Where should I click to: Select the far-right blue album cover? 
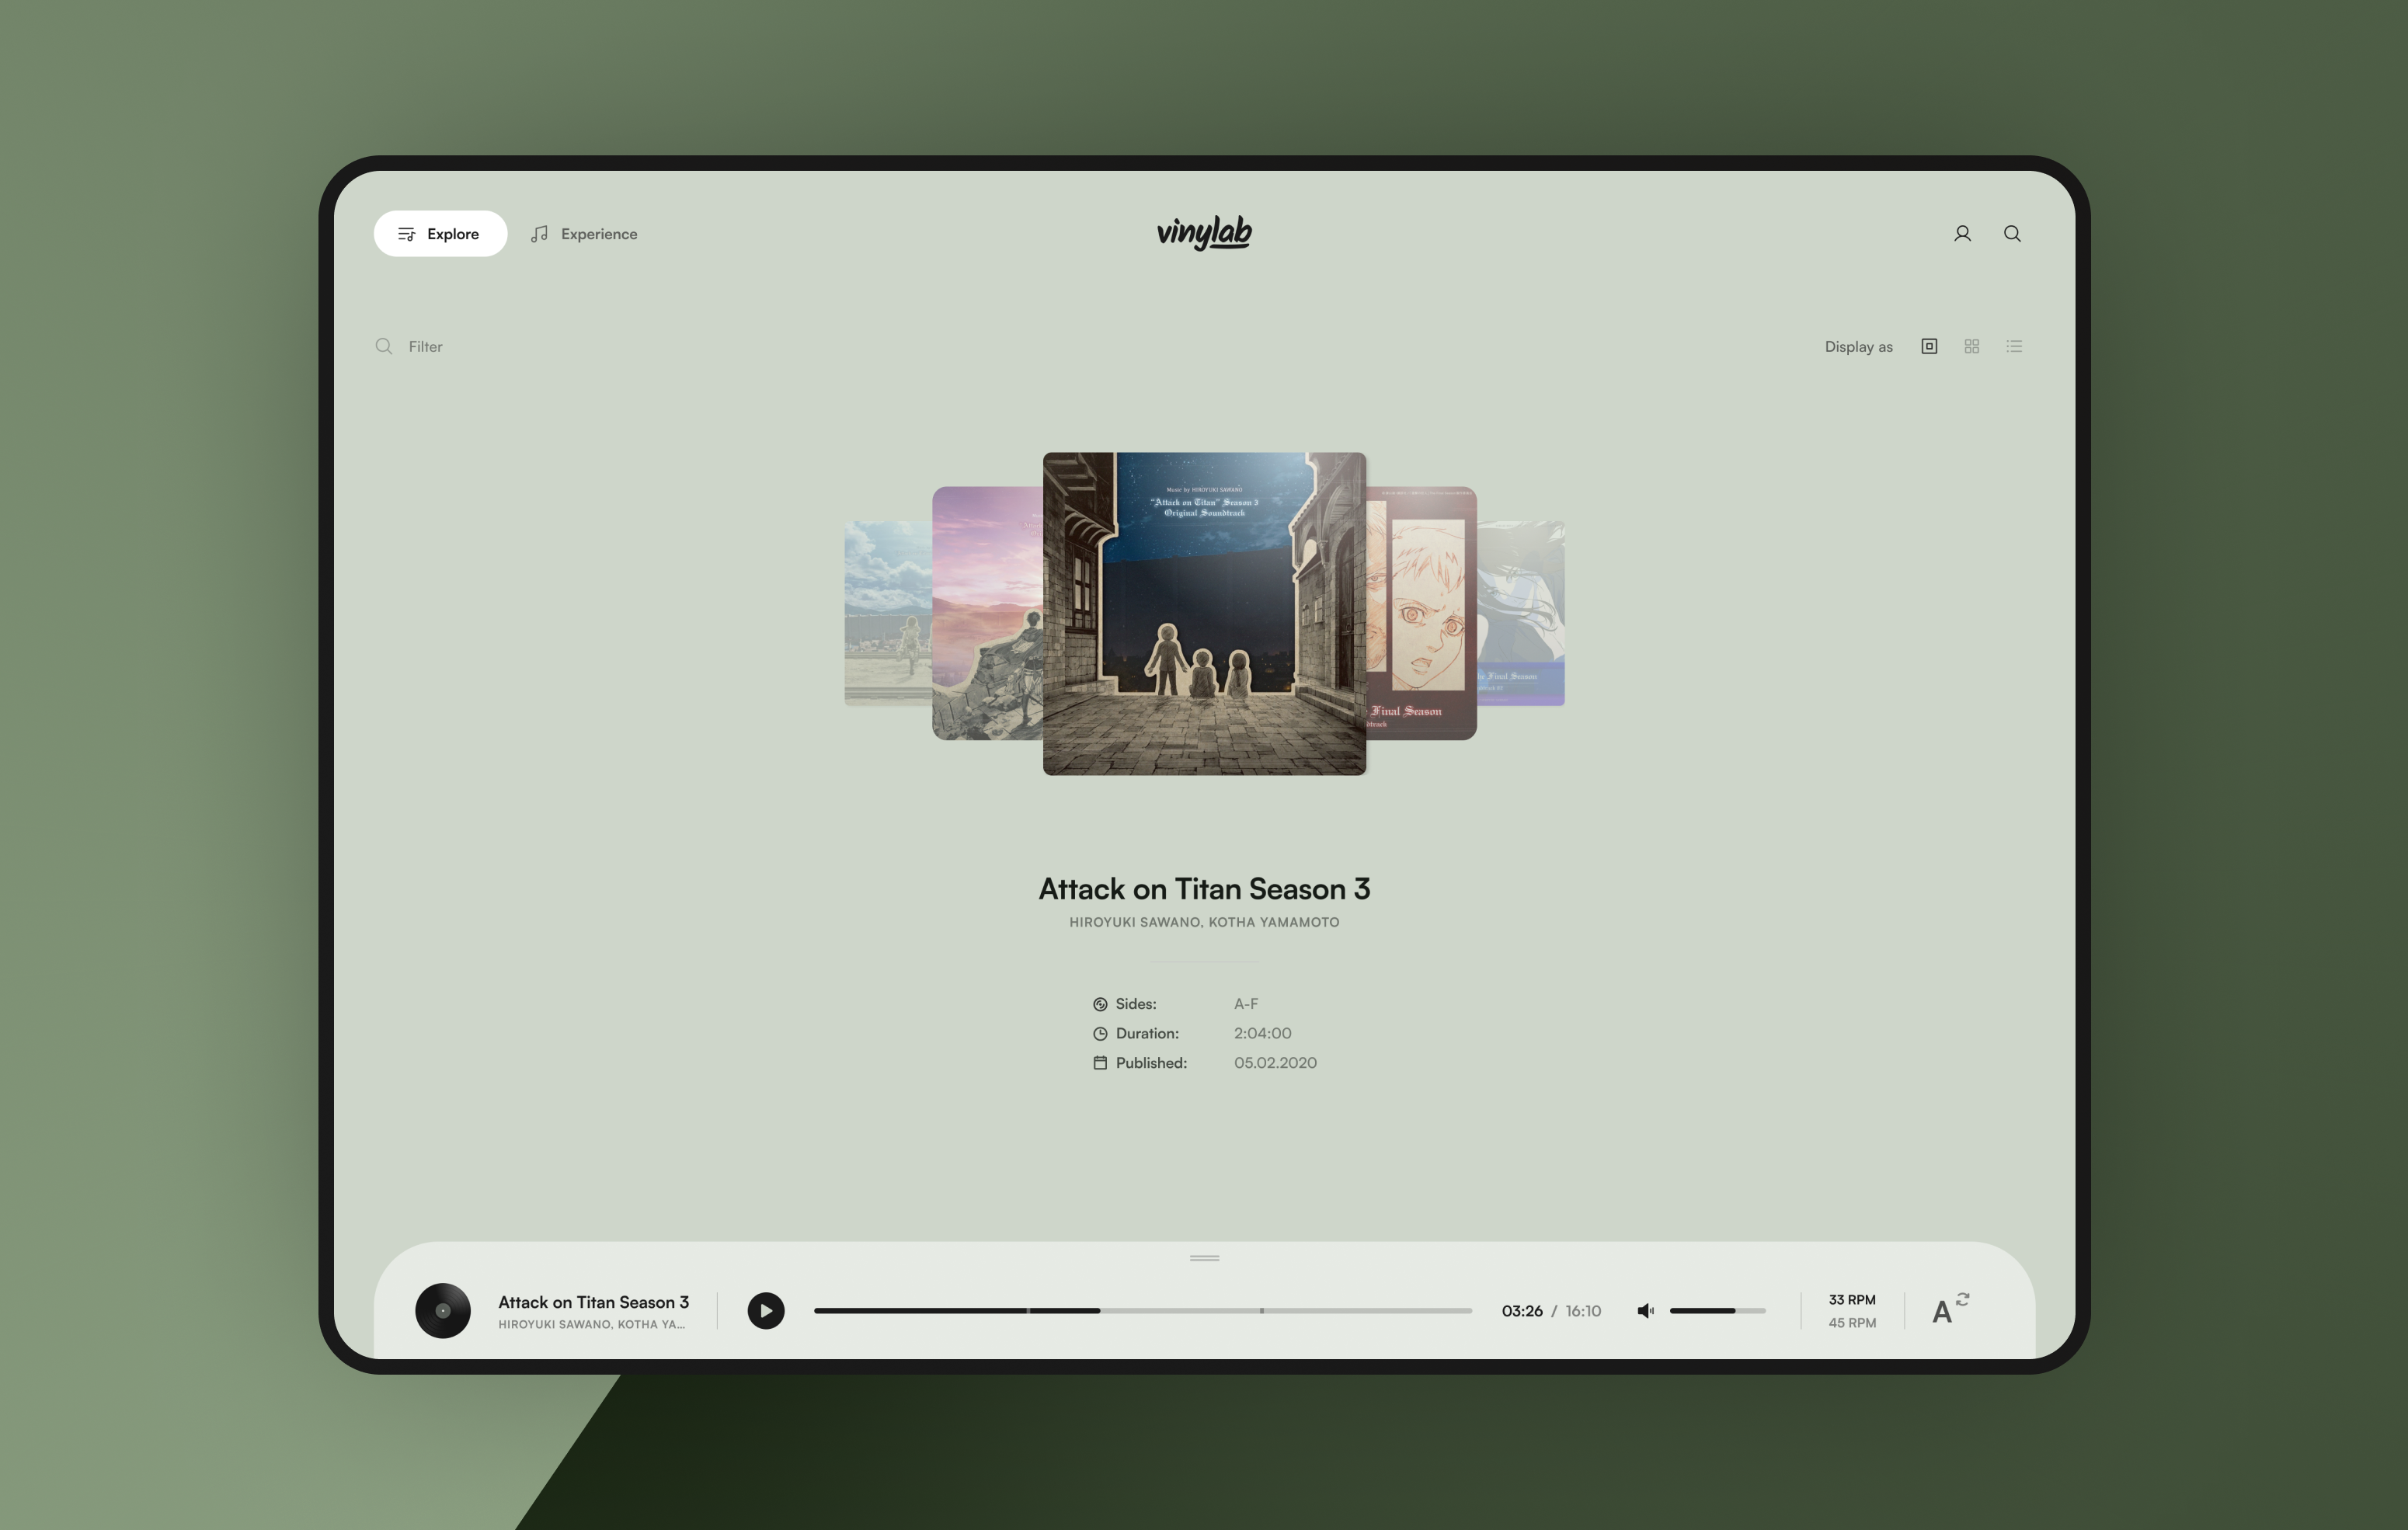[x=1520, y=613]
